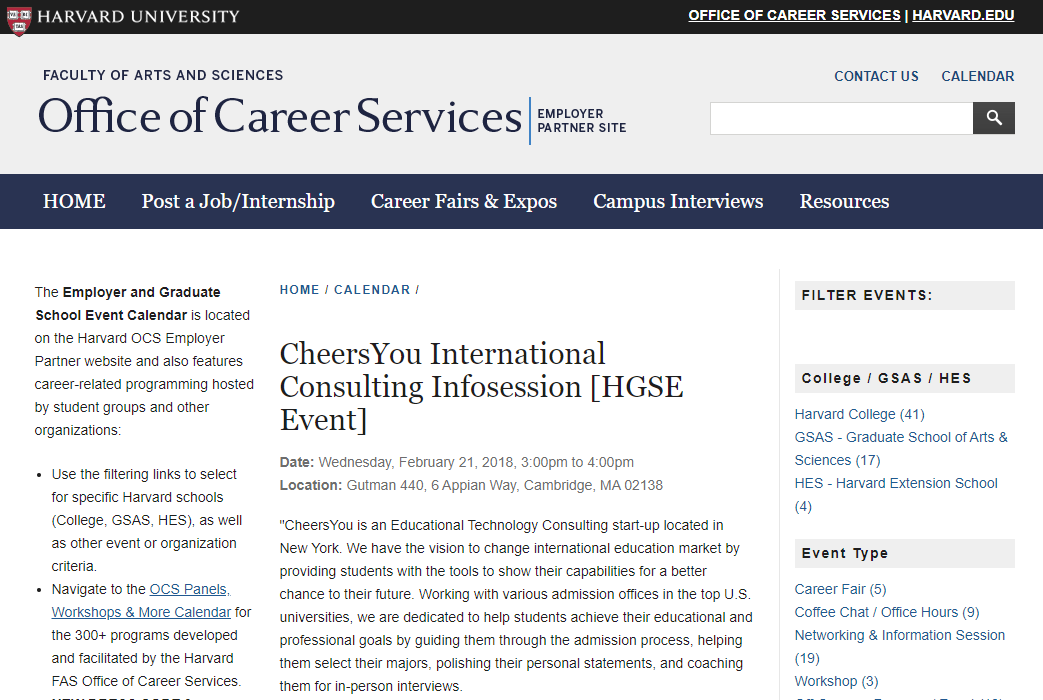
Task: Click the Harvard University wordmark in top bar
Action: point(138,17)
